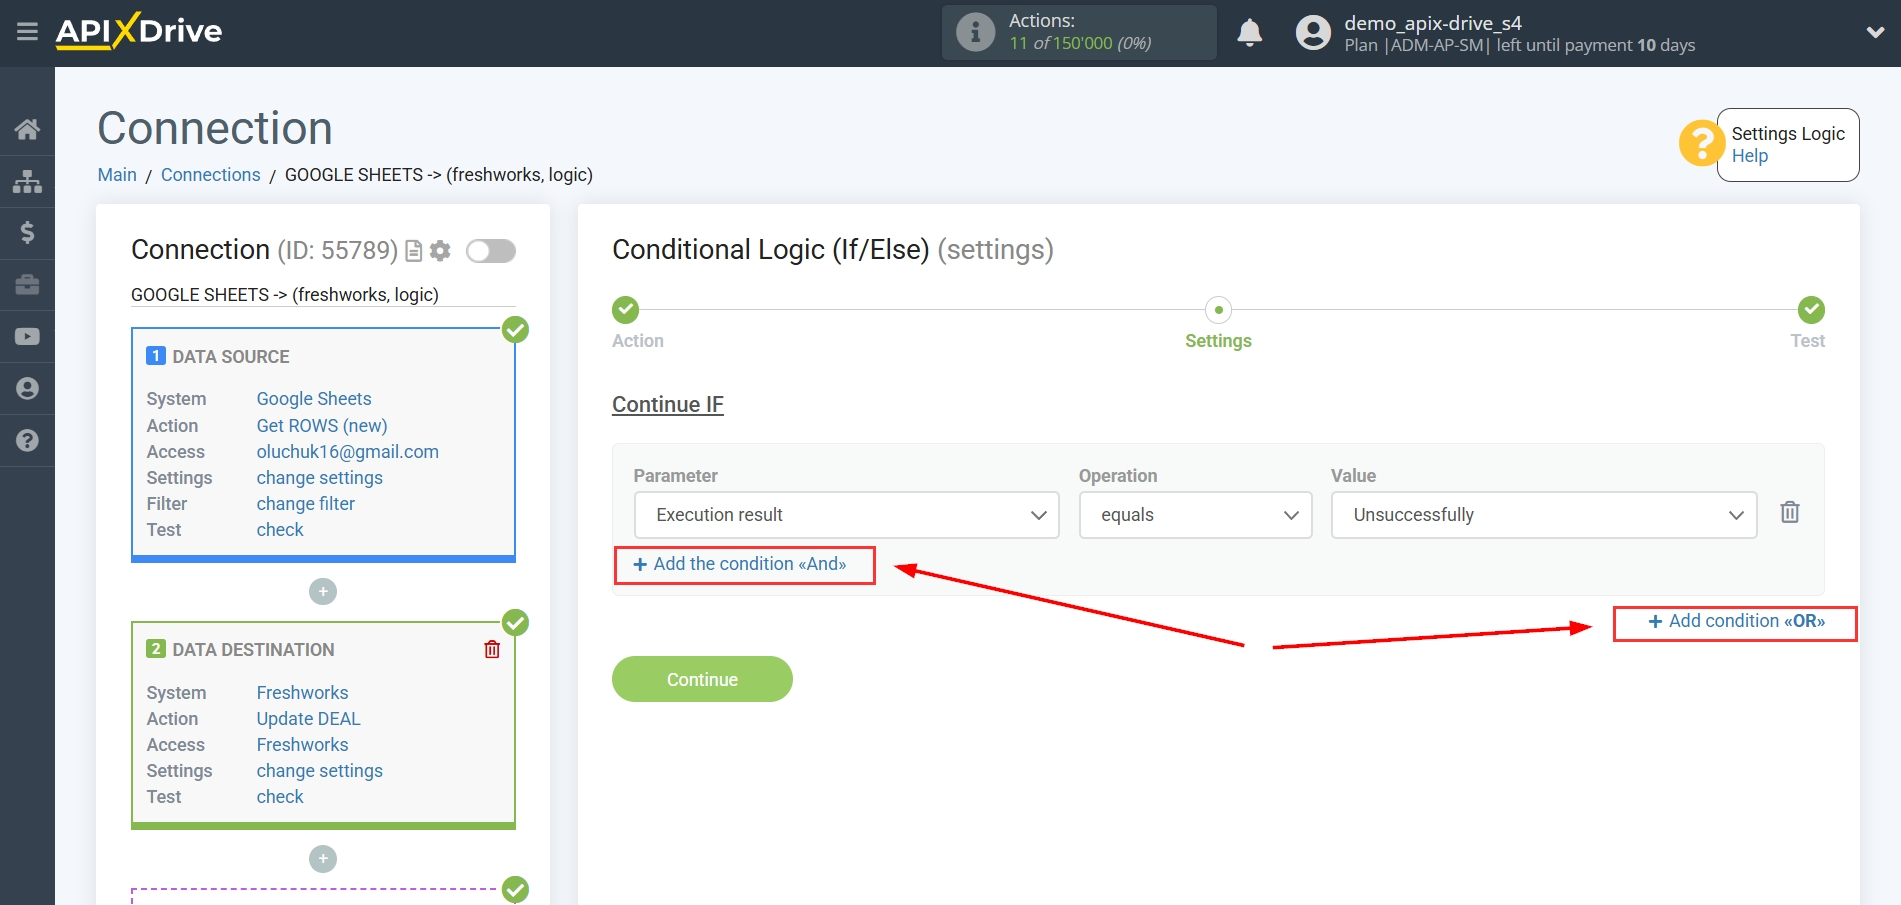Toggle the connection on/off switch
1901x905 pixels.
tap(491, 251)
